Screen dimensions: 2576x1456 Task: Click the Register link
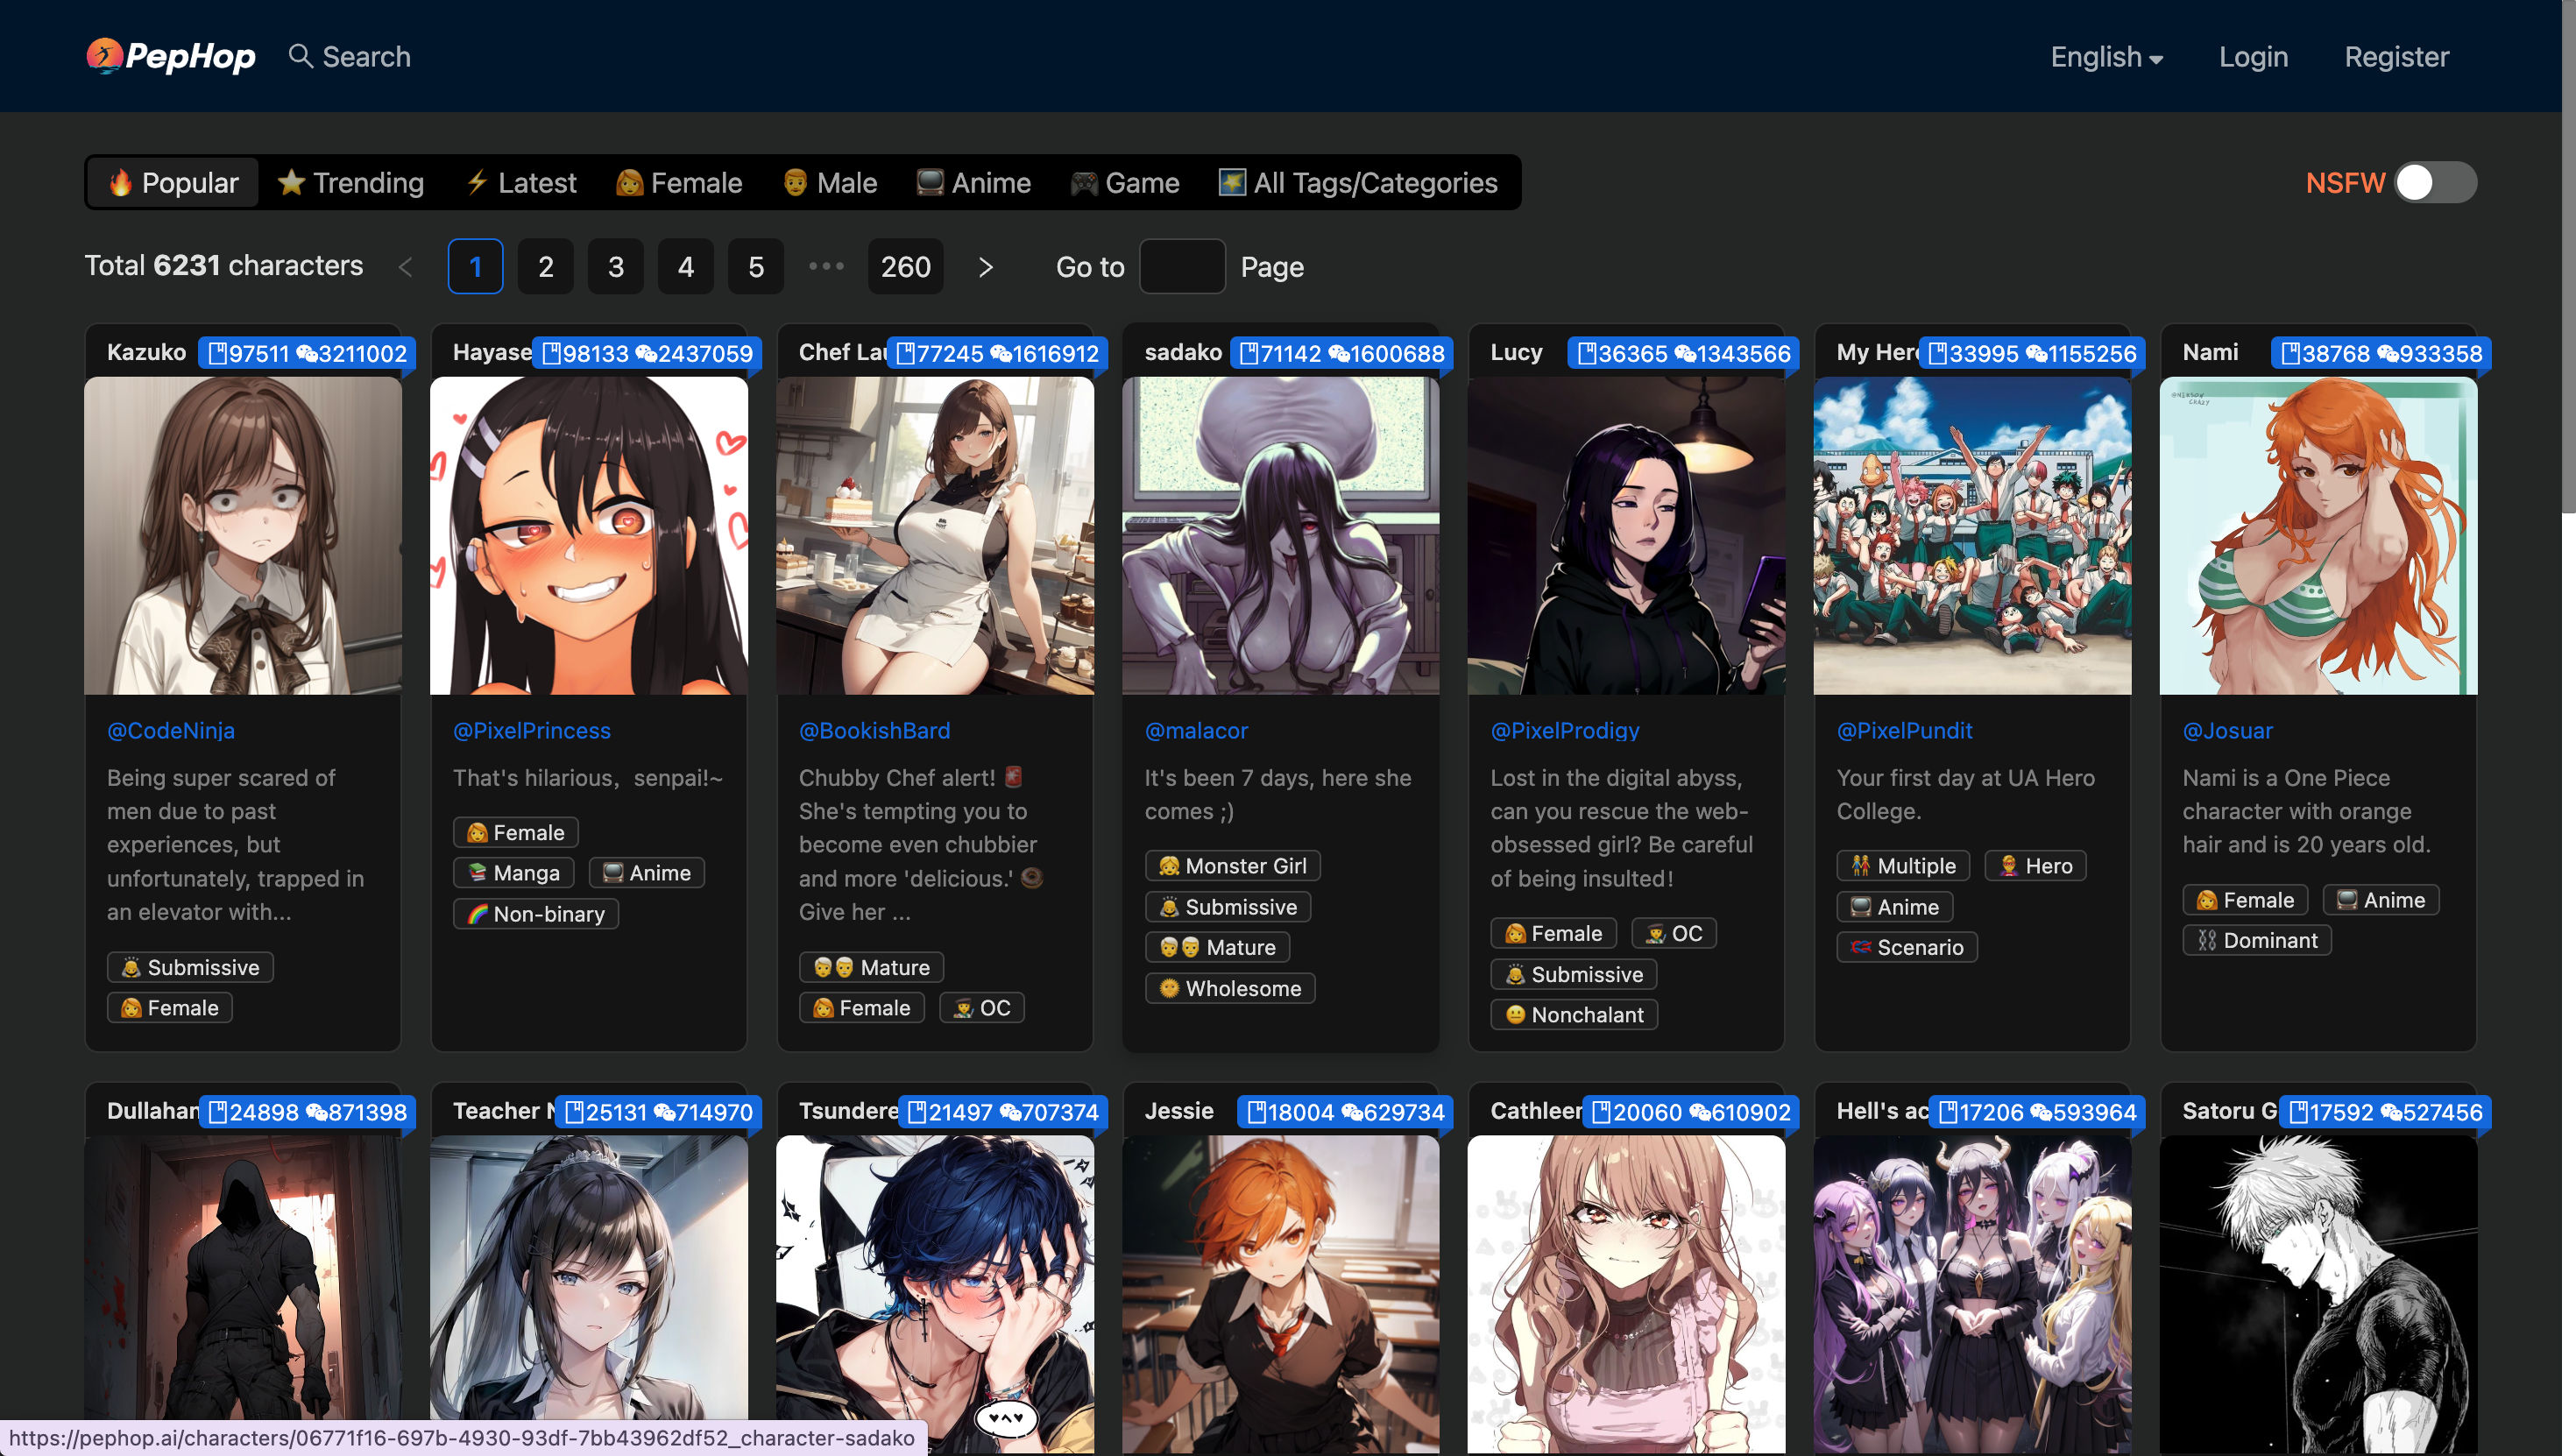tap(2396, 57)
